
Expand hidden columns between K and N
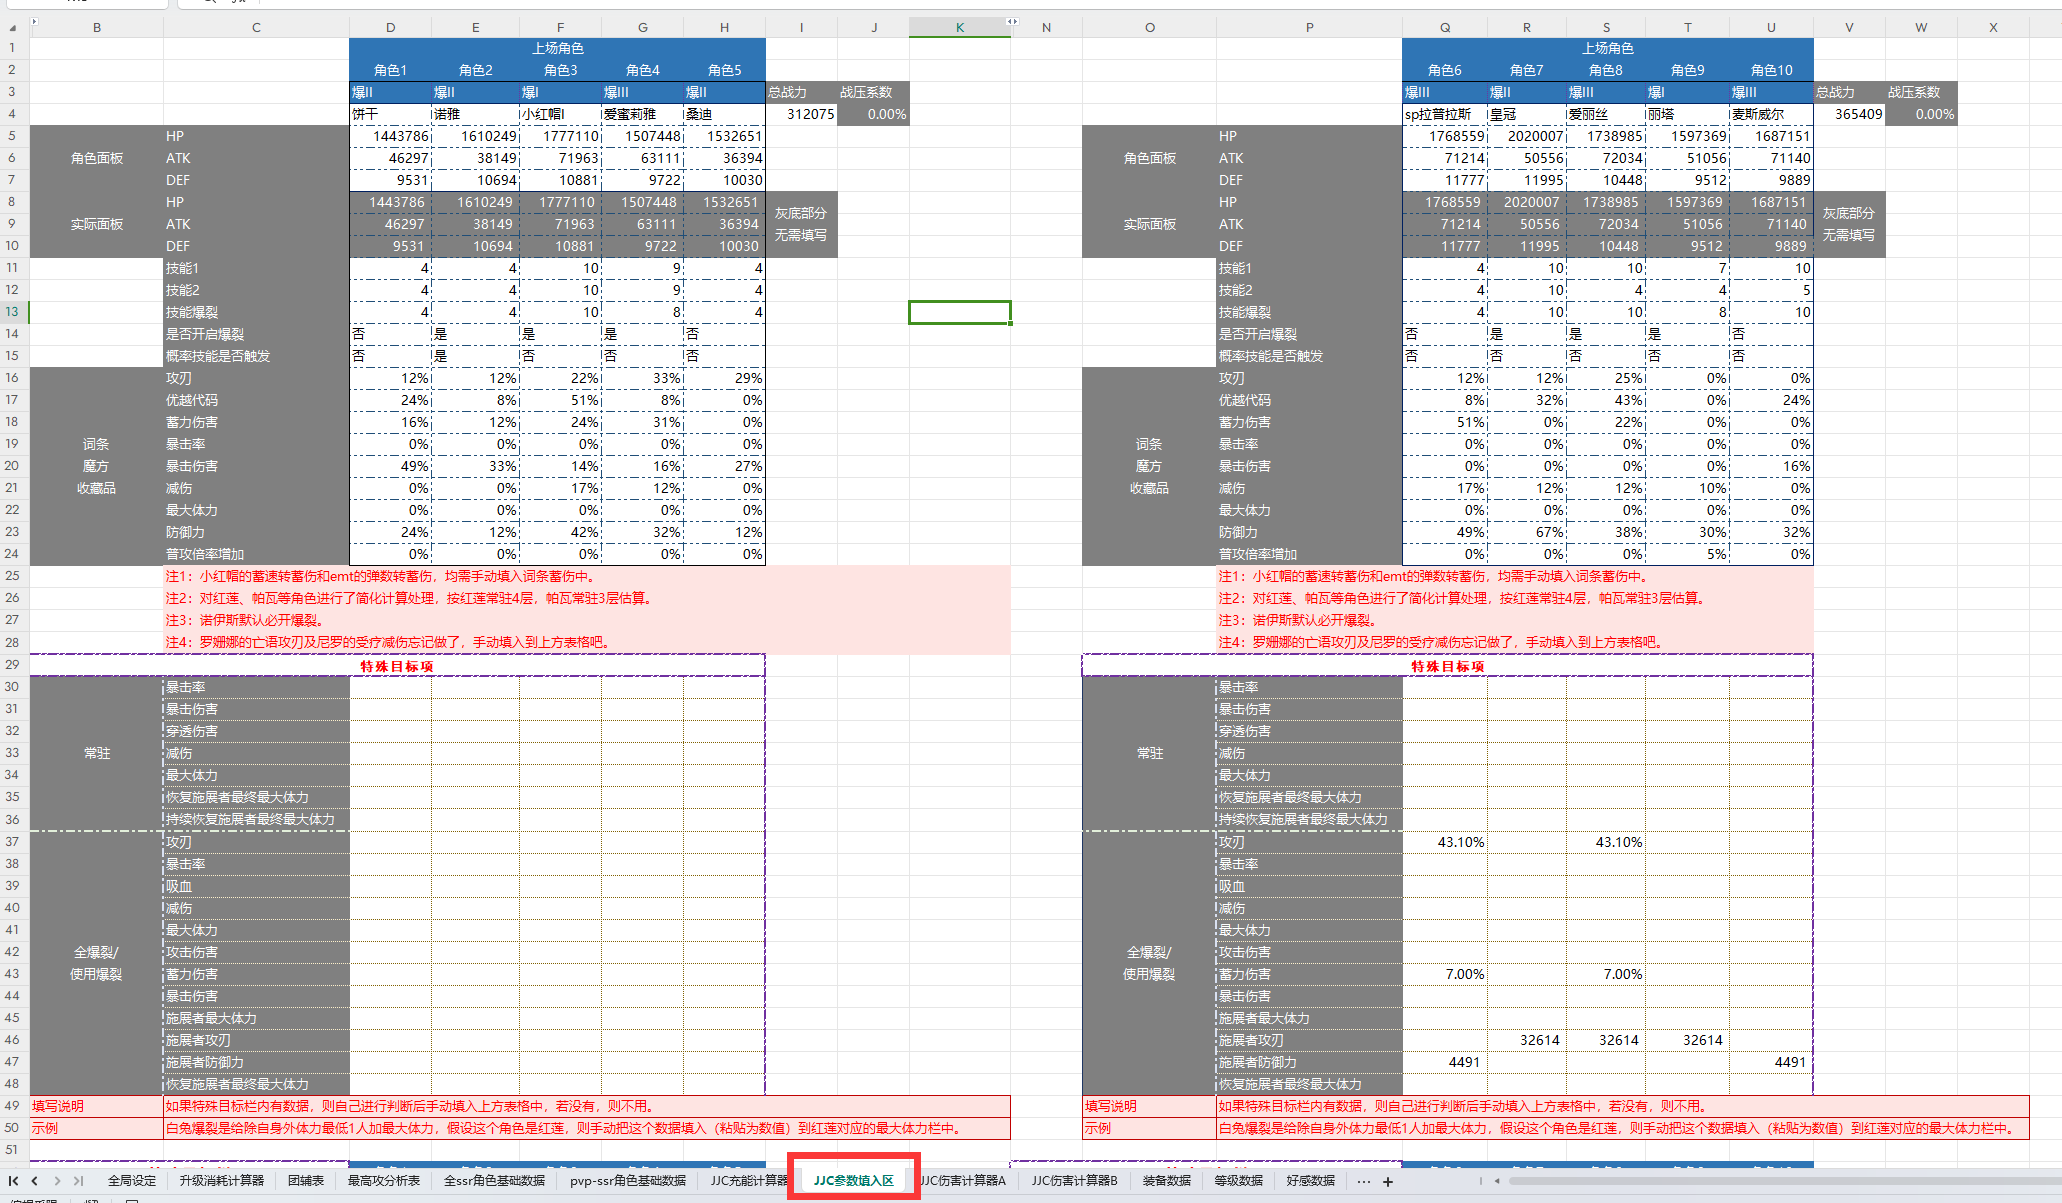(1012, 22)
